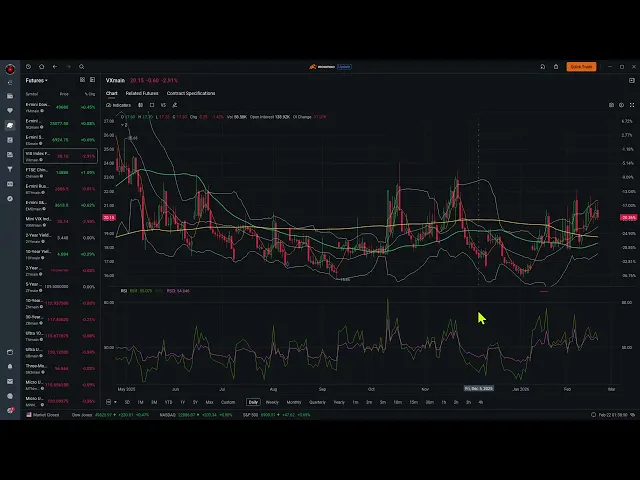Open the history clock icon in top bar
640x480 pixels.
28,67
